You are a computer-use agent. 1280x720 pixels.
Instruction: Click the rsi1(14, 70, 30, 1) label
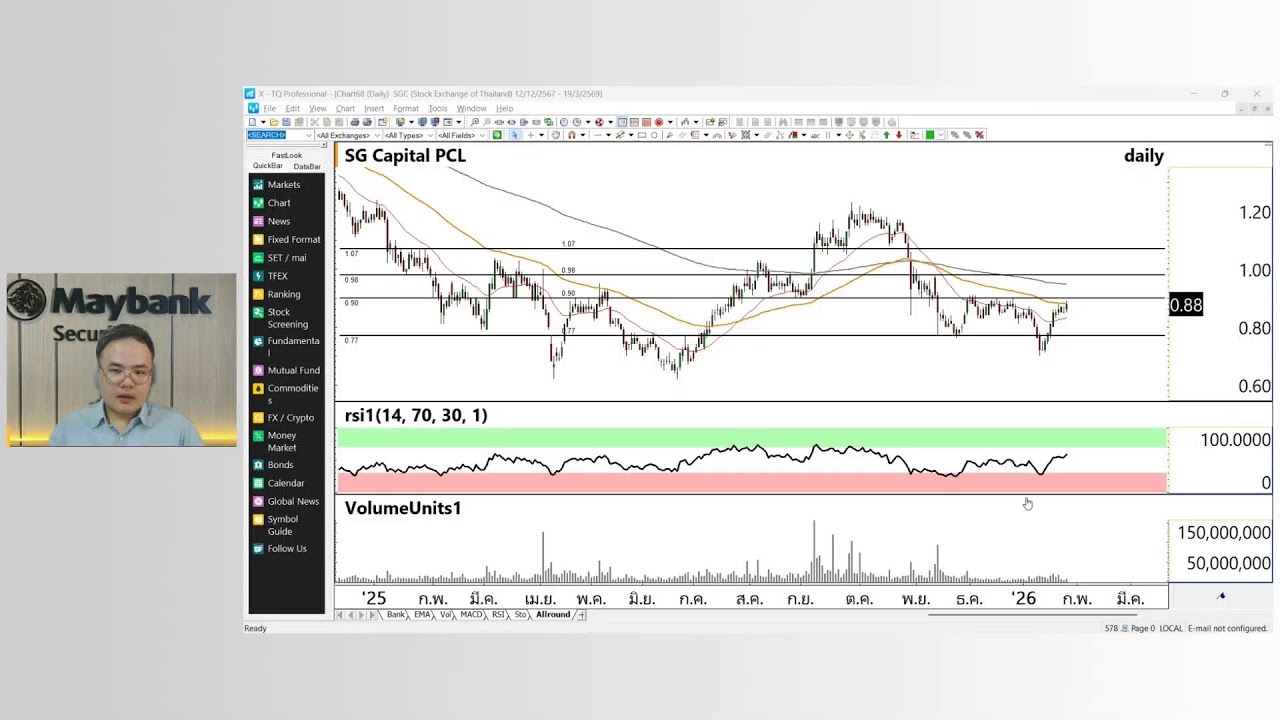click(416, 415)
